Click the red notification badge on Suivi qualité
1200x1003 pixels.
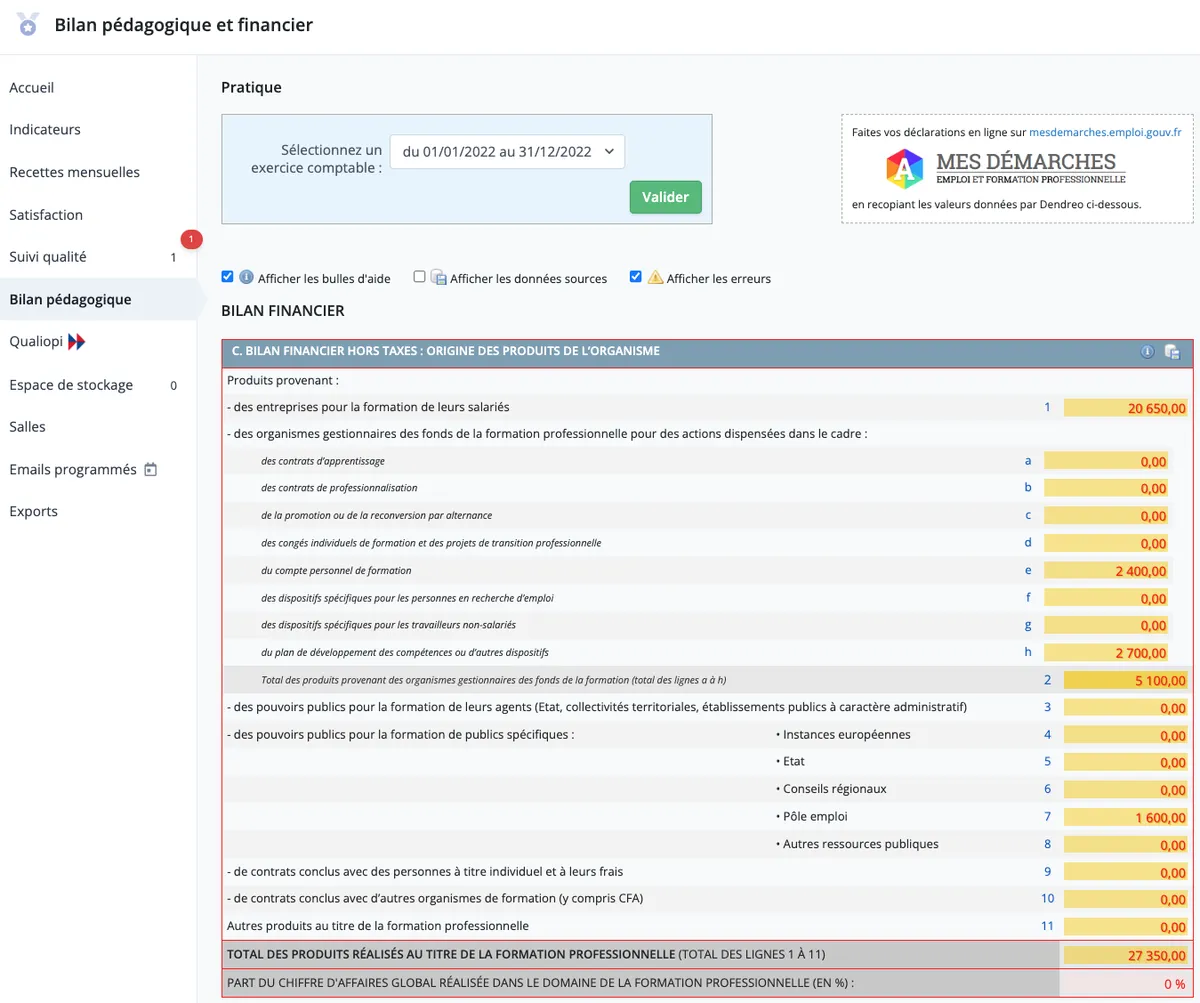click(x=191, y=239)
